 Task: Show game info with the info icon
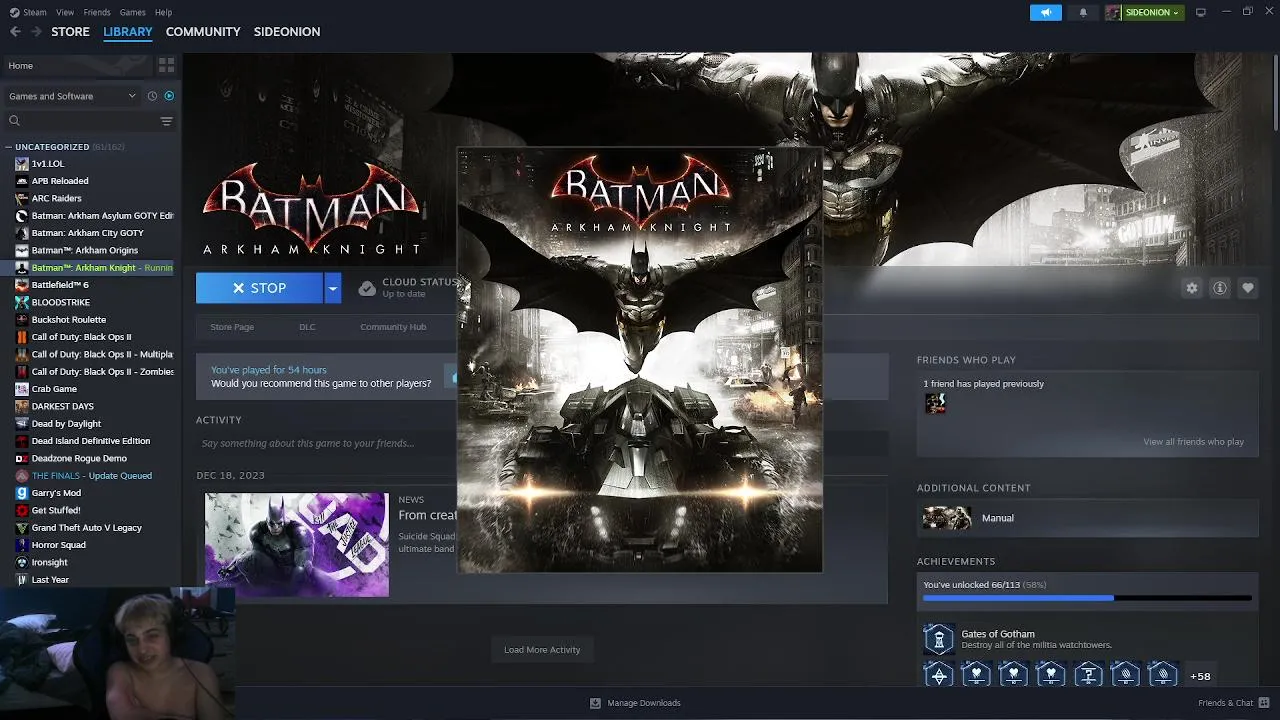[x=1219, y=287]
